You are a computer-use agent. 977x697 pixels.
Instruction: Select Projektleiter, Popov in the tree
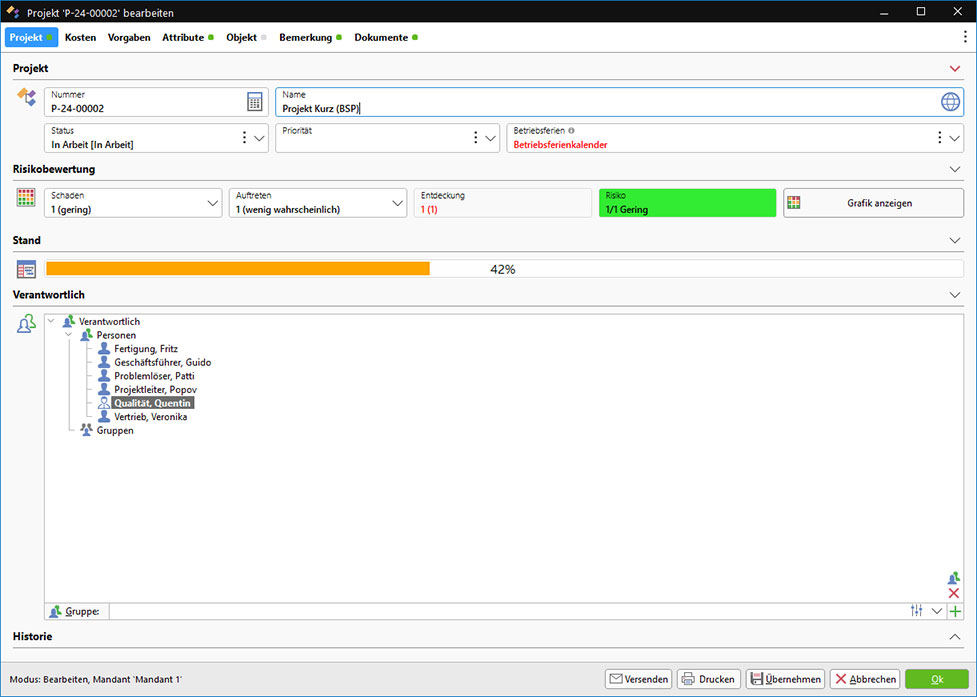(155, 389)
